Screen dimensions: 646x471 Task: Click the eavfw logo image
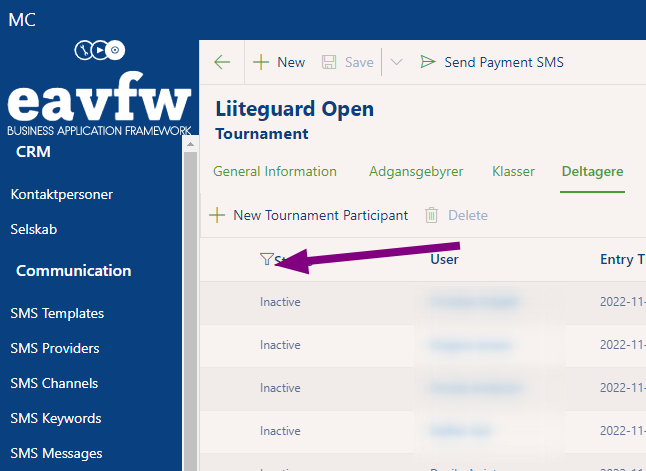tap(99, 88)
